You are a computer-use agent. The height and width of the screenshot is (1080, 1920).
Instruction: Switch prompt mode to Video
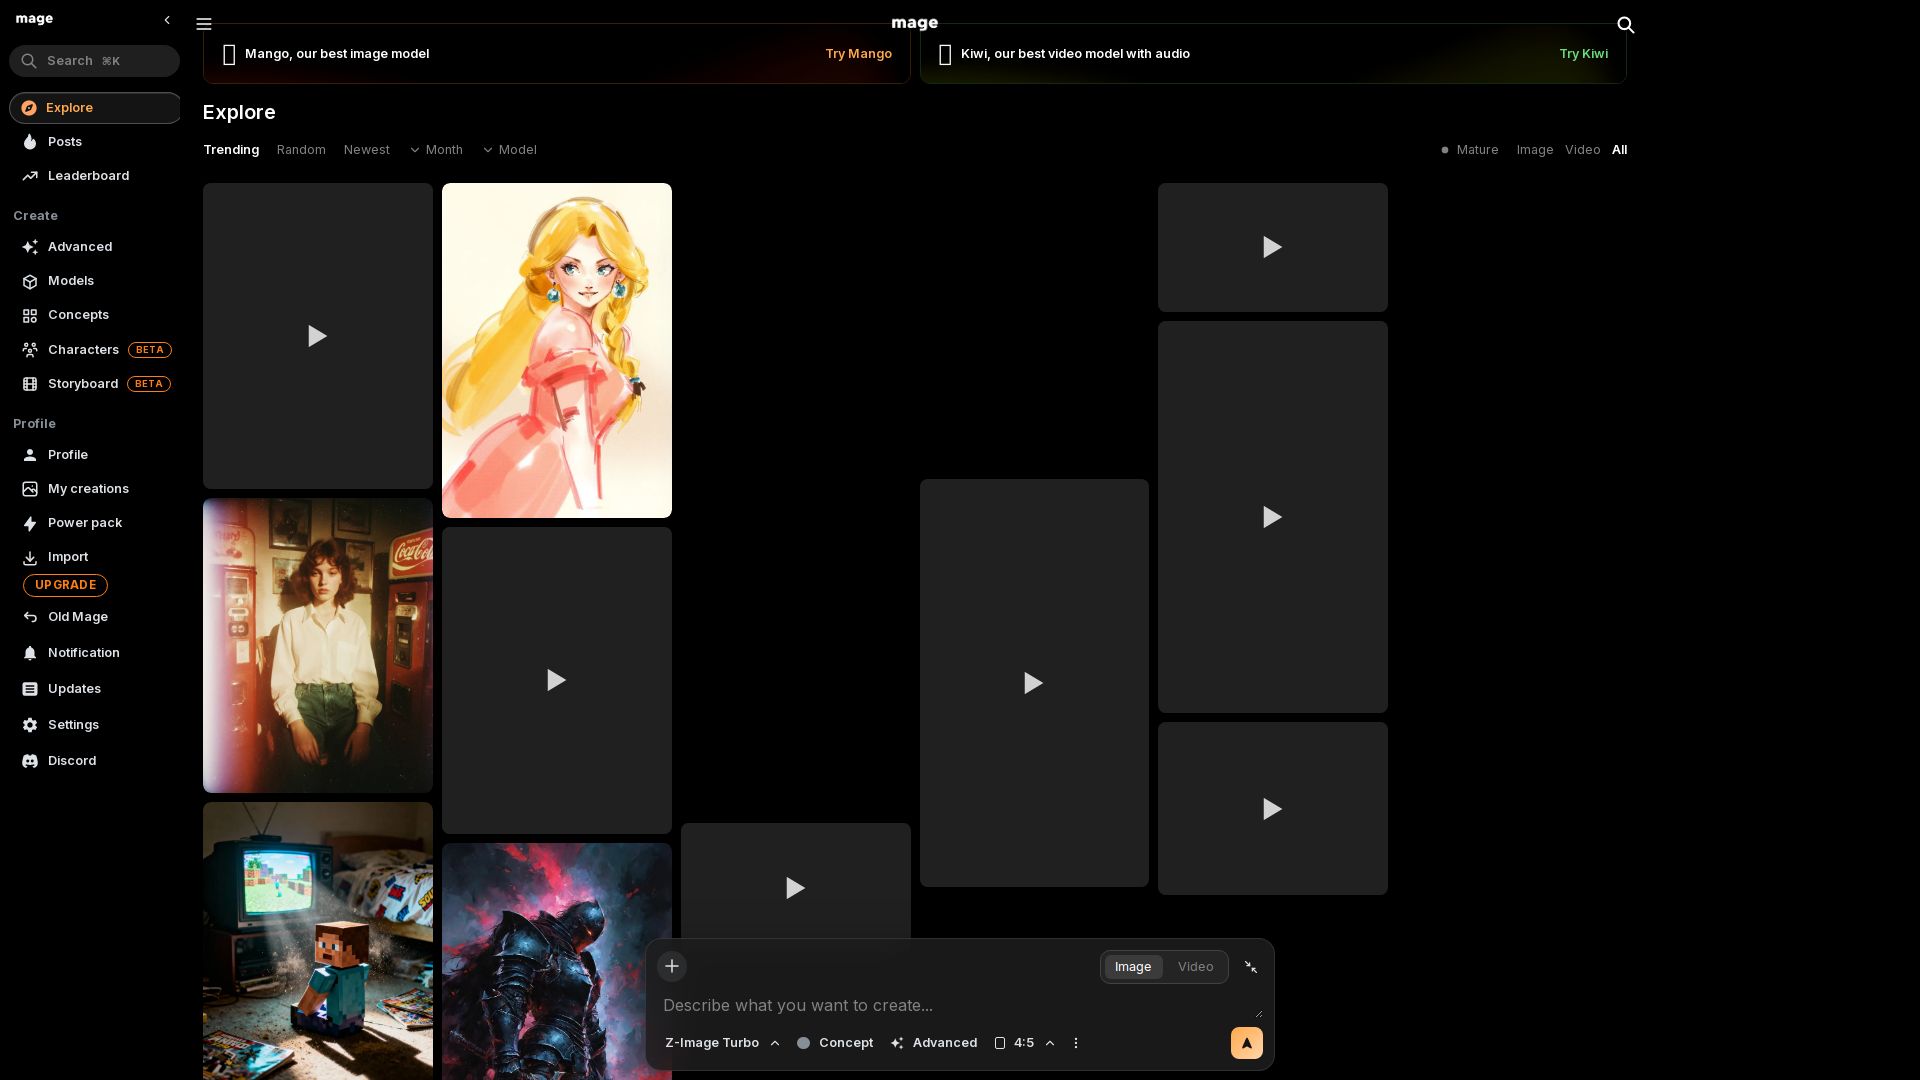tap(1195, 967)
